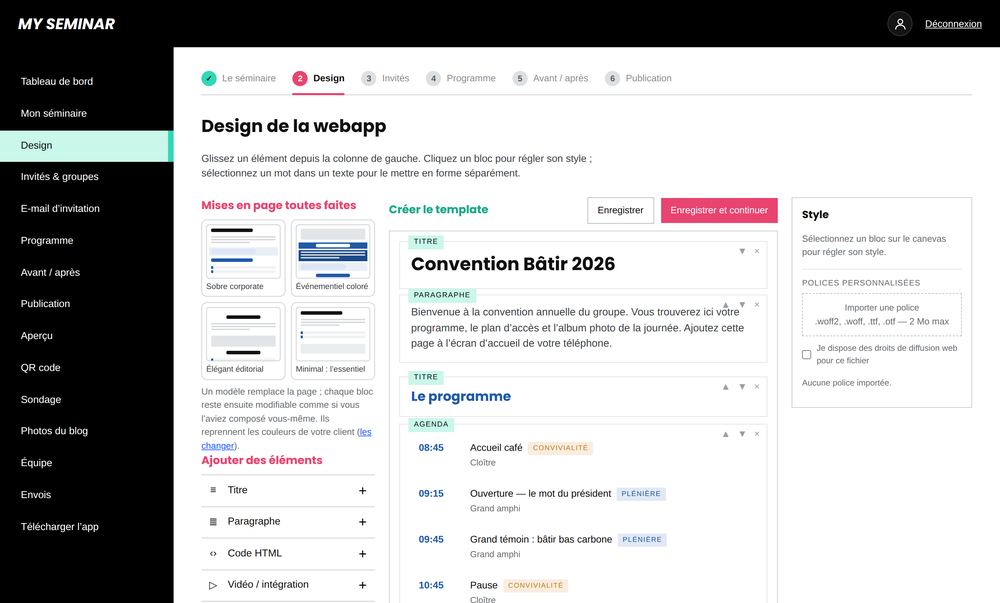The image size is (1000, 603).
Task: Open Avant / après in the left sidebar
Action: tap(87, 272)
